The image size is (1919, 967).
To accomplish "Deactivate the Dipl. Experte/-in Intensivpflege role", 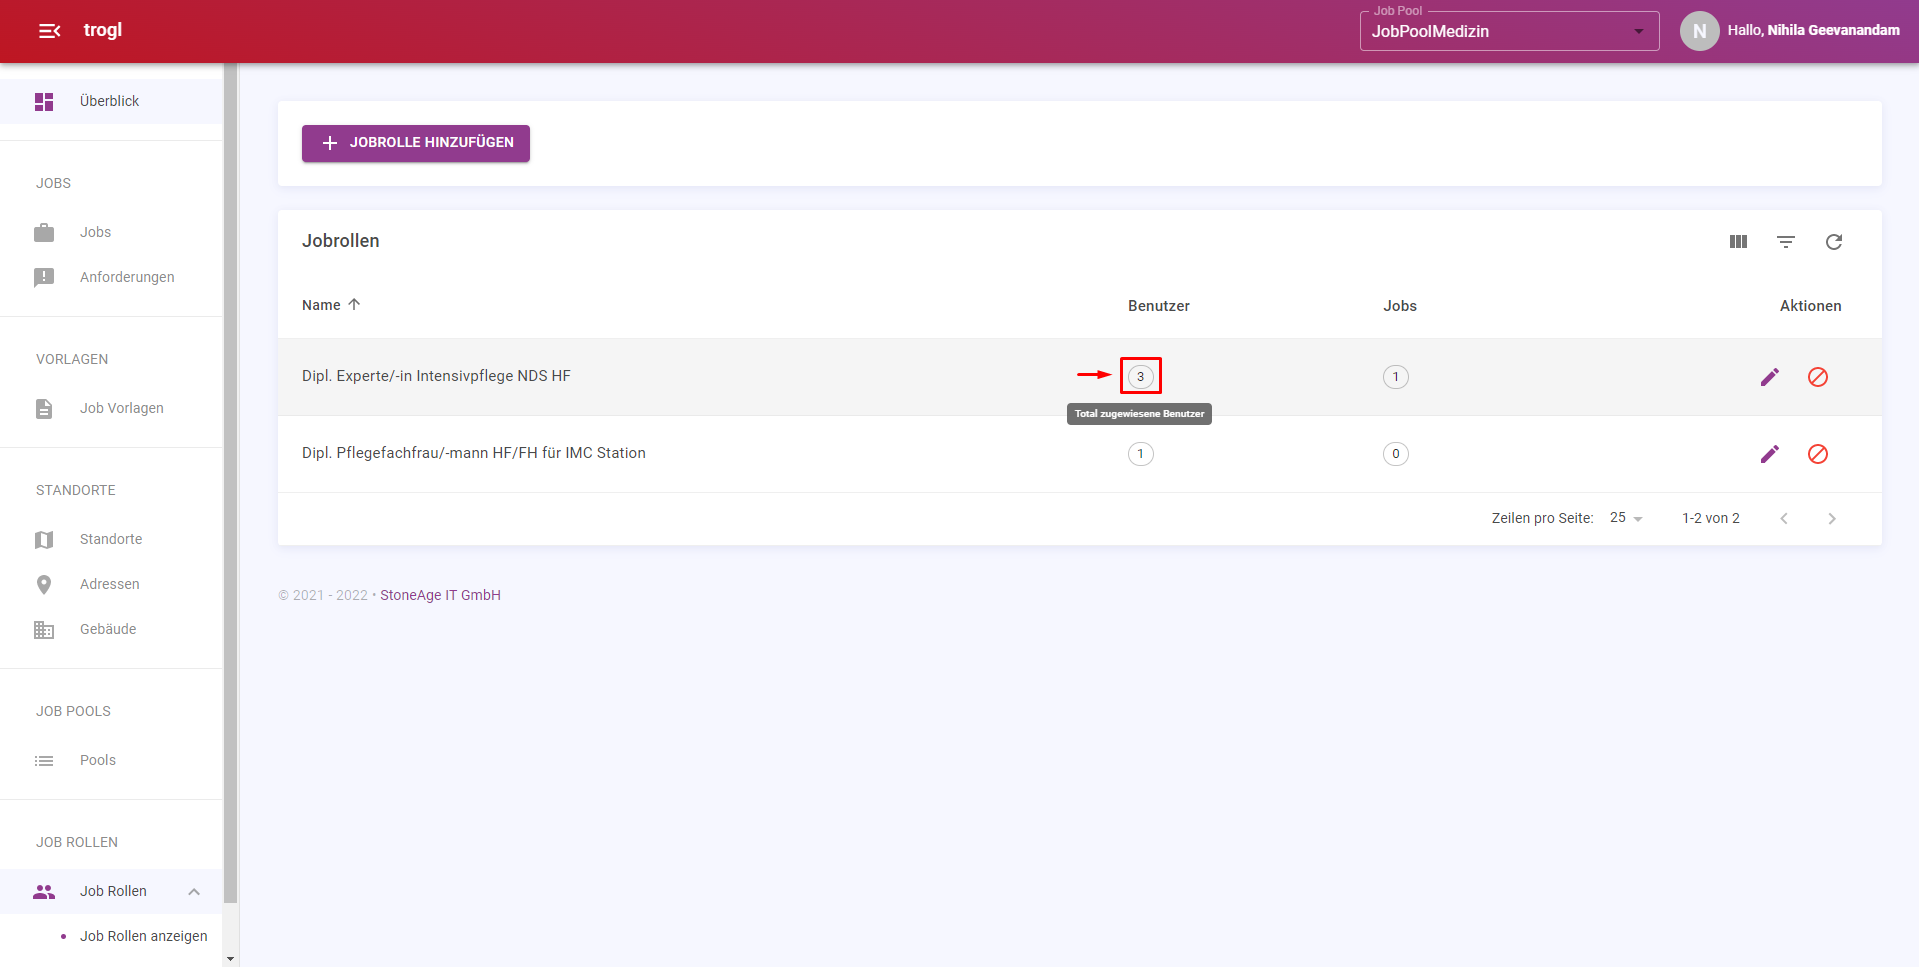I will coord(1818,377).
